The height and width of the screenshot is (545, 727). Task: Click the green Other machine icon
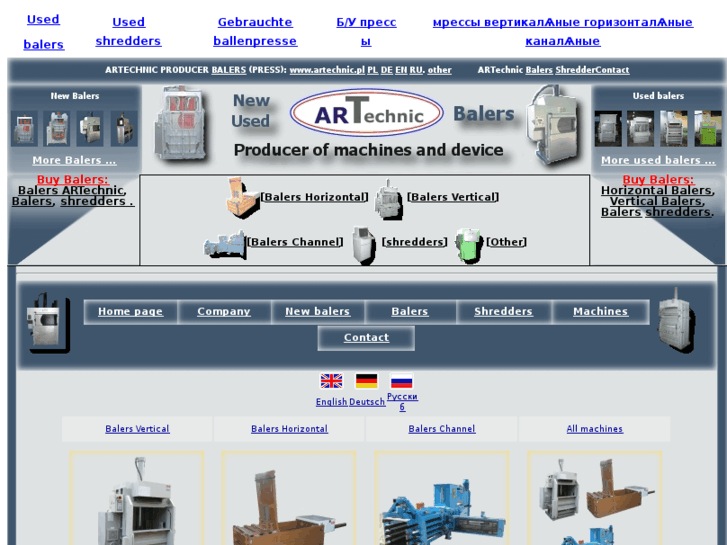(469, 244)
